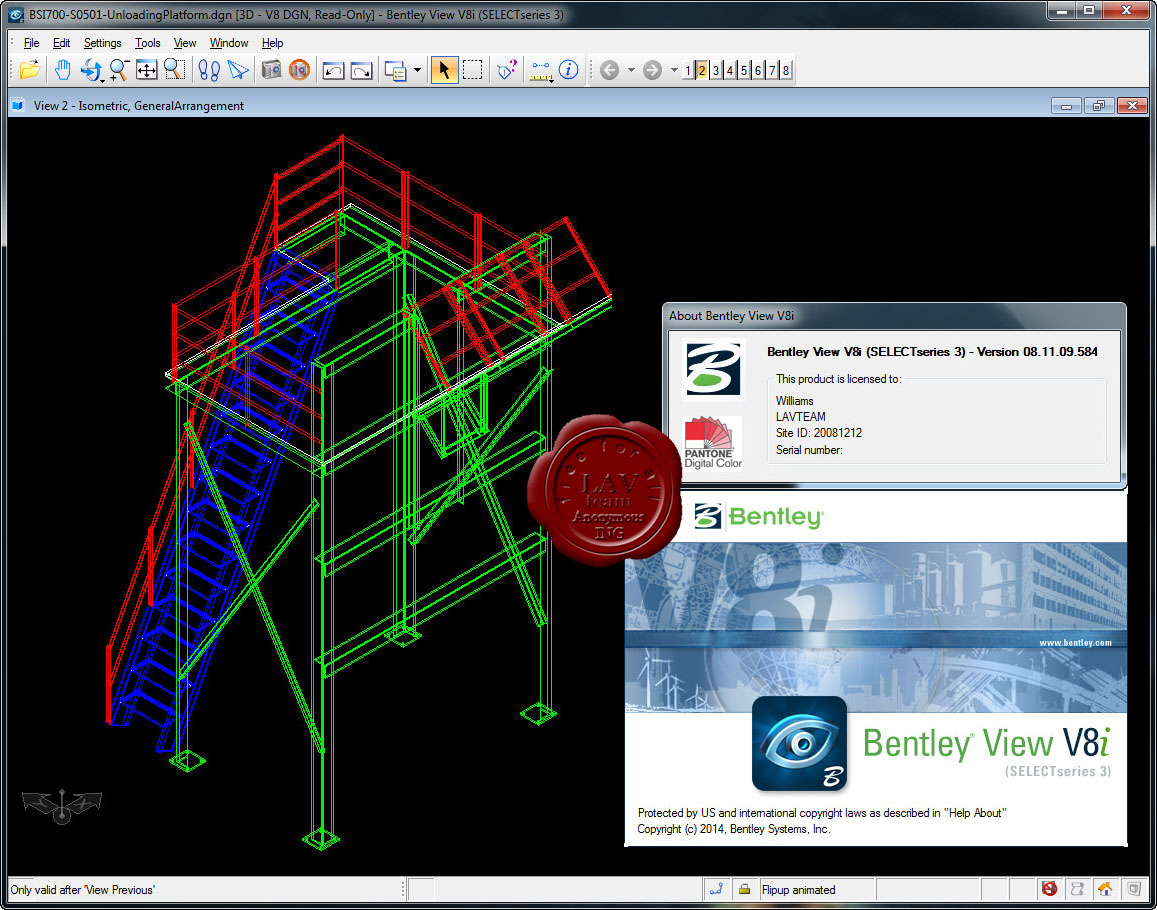Select the Pan View hand tool
The width and height of the screenshot is (1157, 910).
[x=63, y=70]
